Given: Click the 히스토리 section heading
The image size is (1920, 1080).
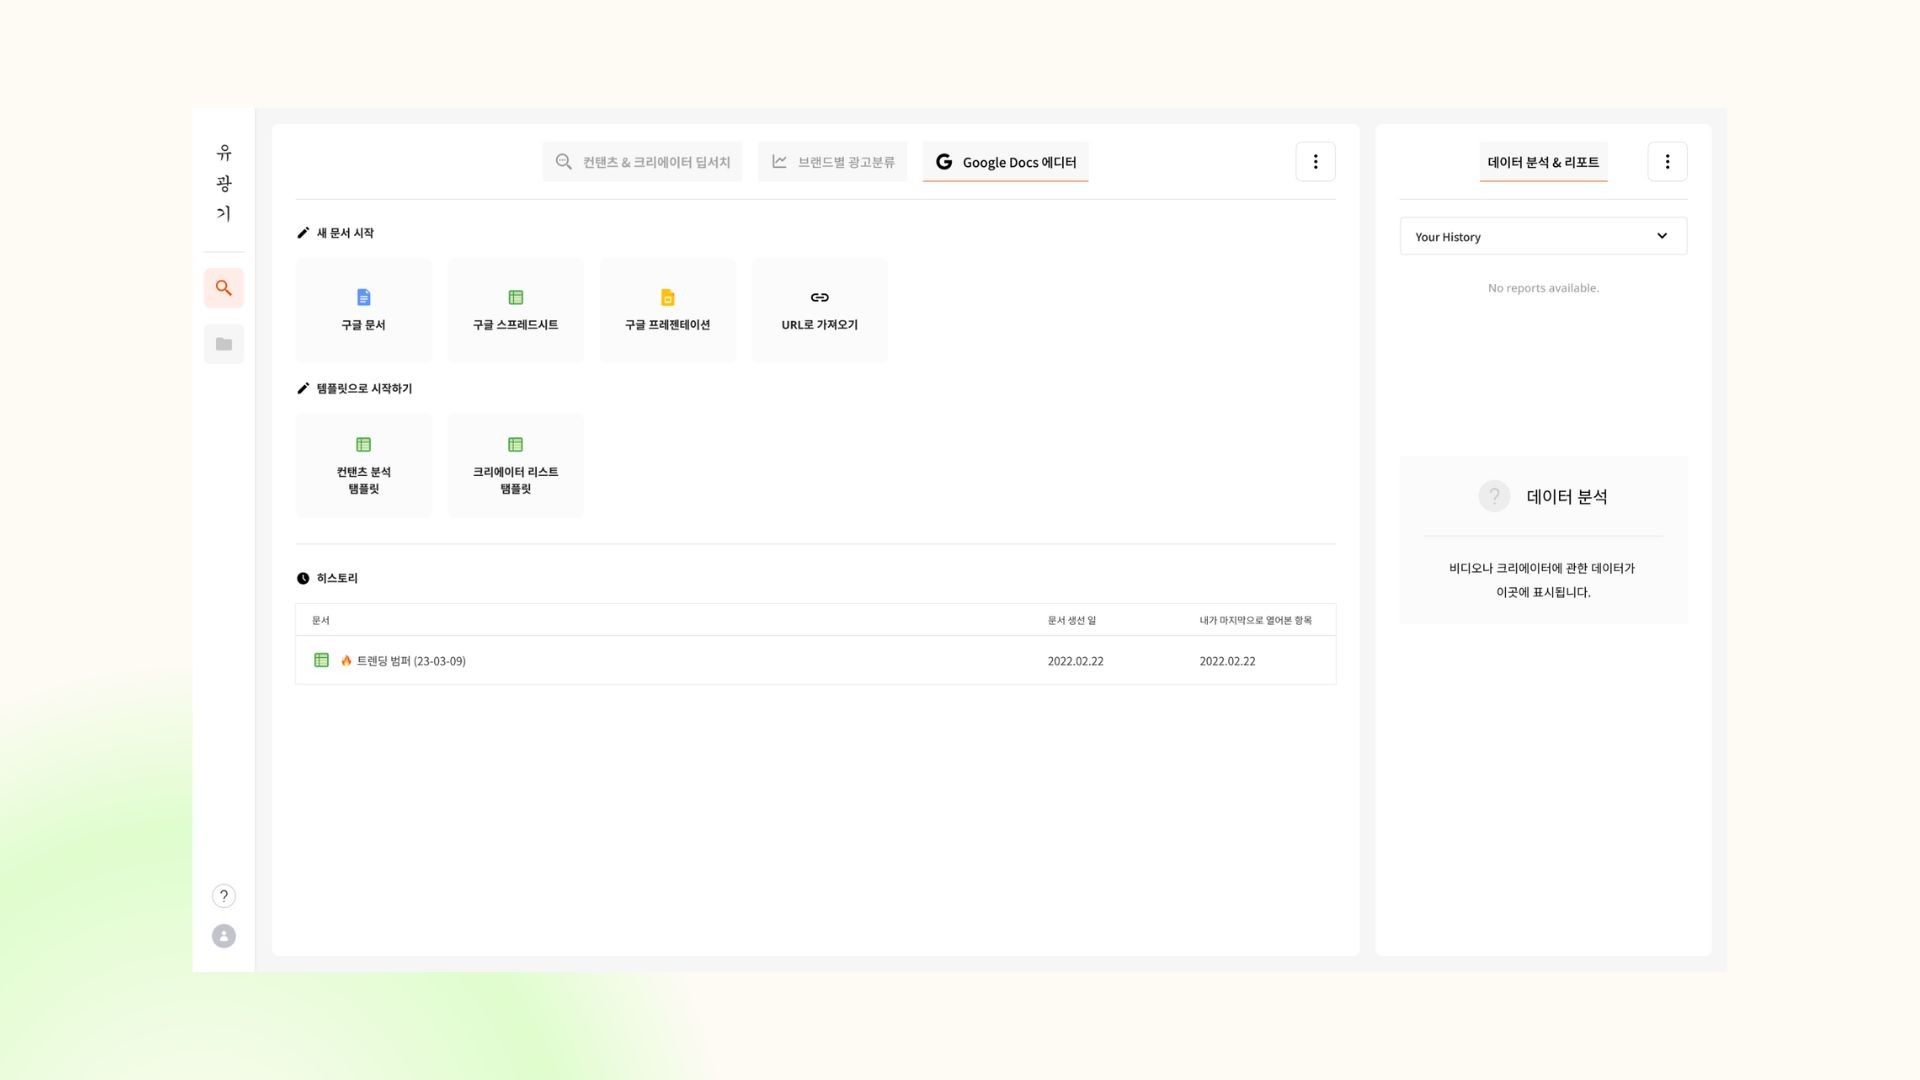Looking at the screenshot, I should coord(337,578).
